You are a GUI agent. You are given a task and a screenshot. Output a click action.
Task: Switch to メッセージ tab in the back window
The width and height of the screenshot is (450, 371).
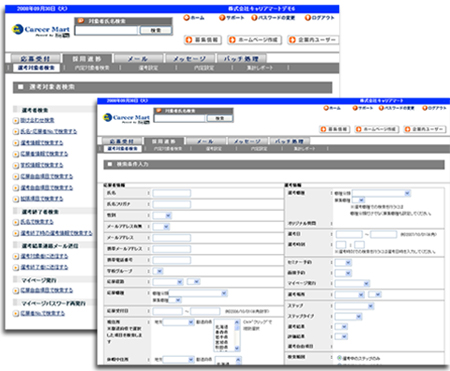tap(190, 59)
